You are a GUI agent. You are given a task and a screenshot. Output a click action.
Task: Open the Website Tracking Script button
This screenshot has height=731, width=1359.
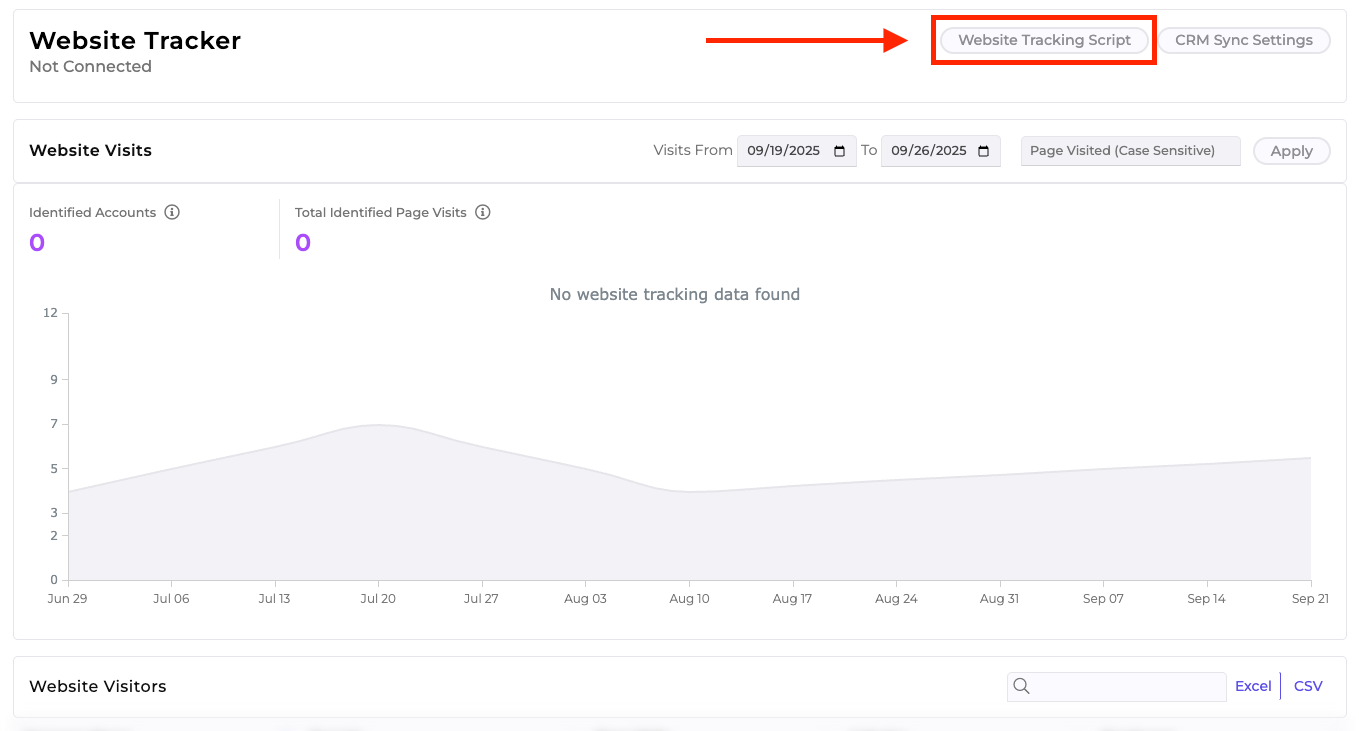[1044, 40]
